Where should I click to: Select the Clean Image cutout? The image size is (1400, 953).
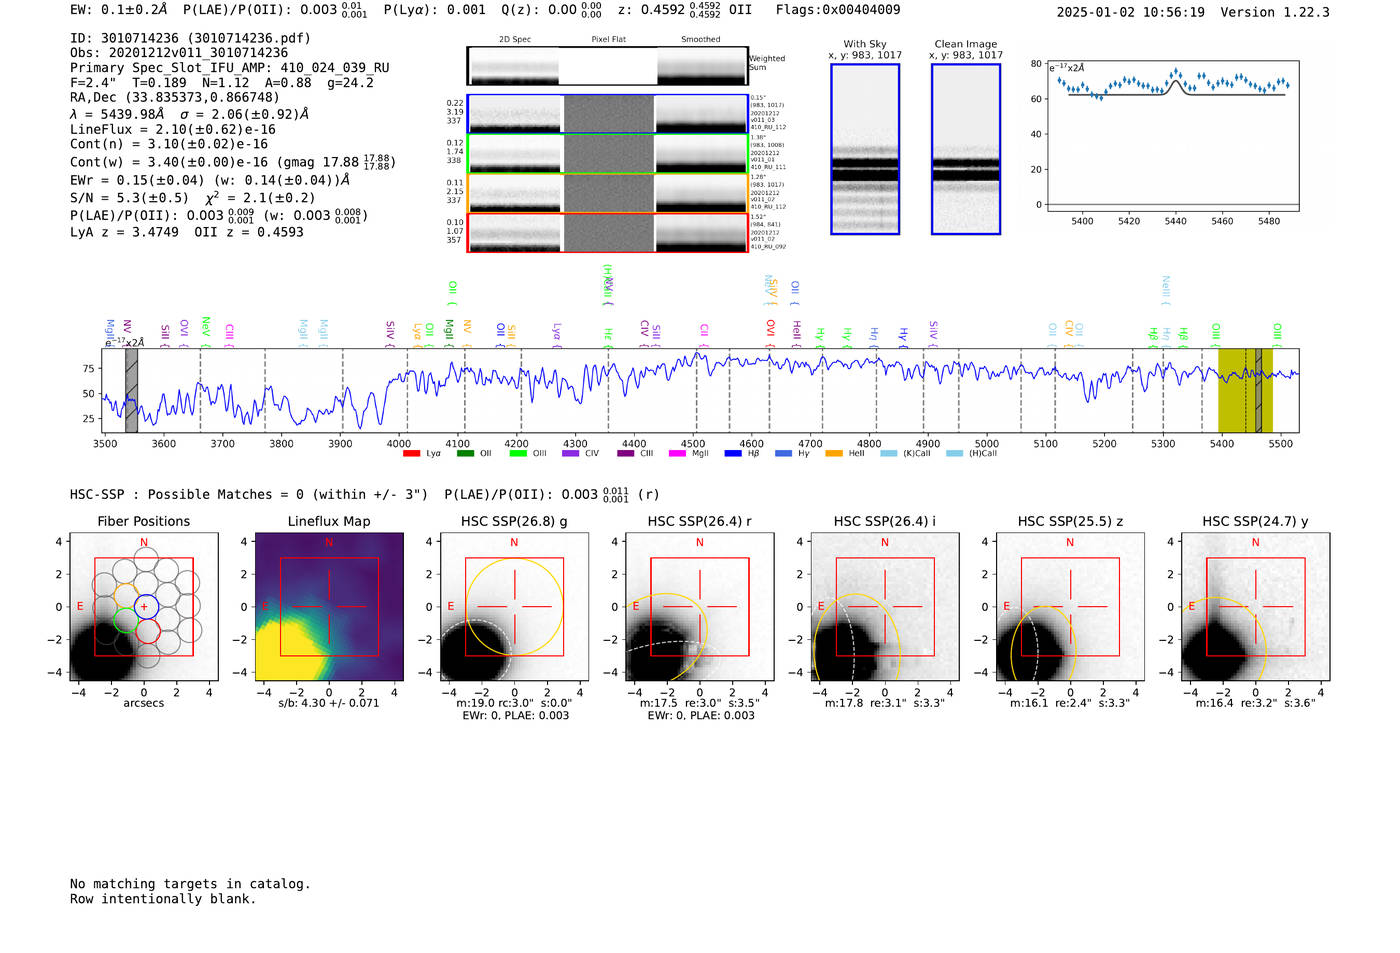(x=966, y=149)
